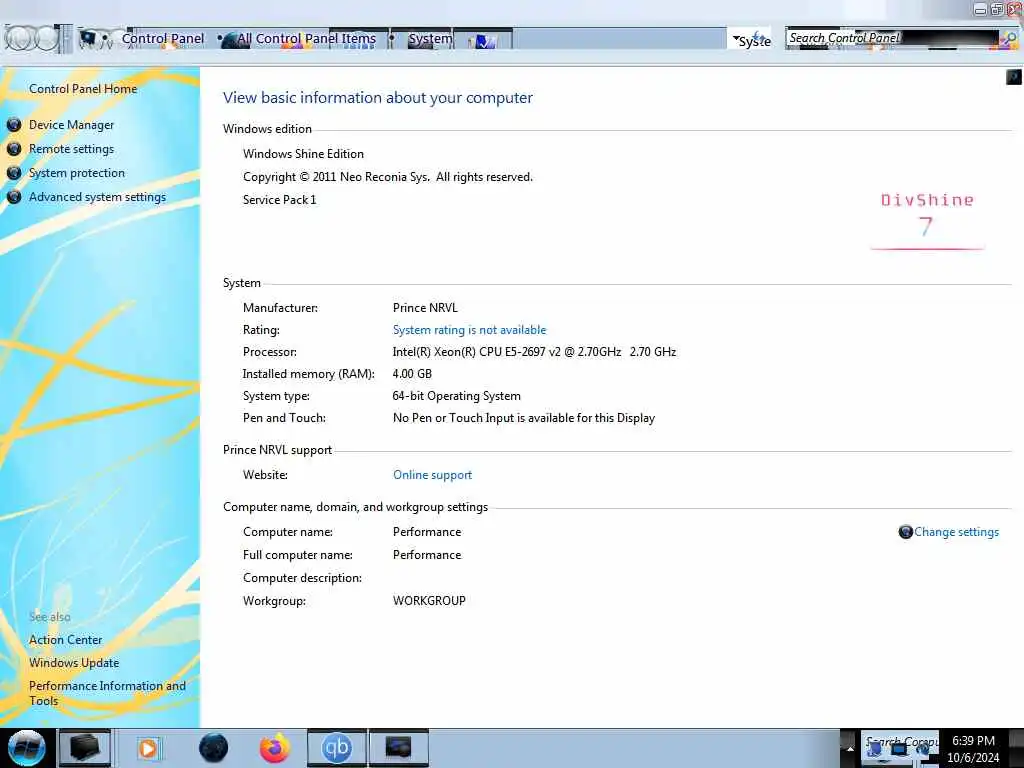Open the Online support link
The image size is (1024, 768).
(x=432, y=475)
